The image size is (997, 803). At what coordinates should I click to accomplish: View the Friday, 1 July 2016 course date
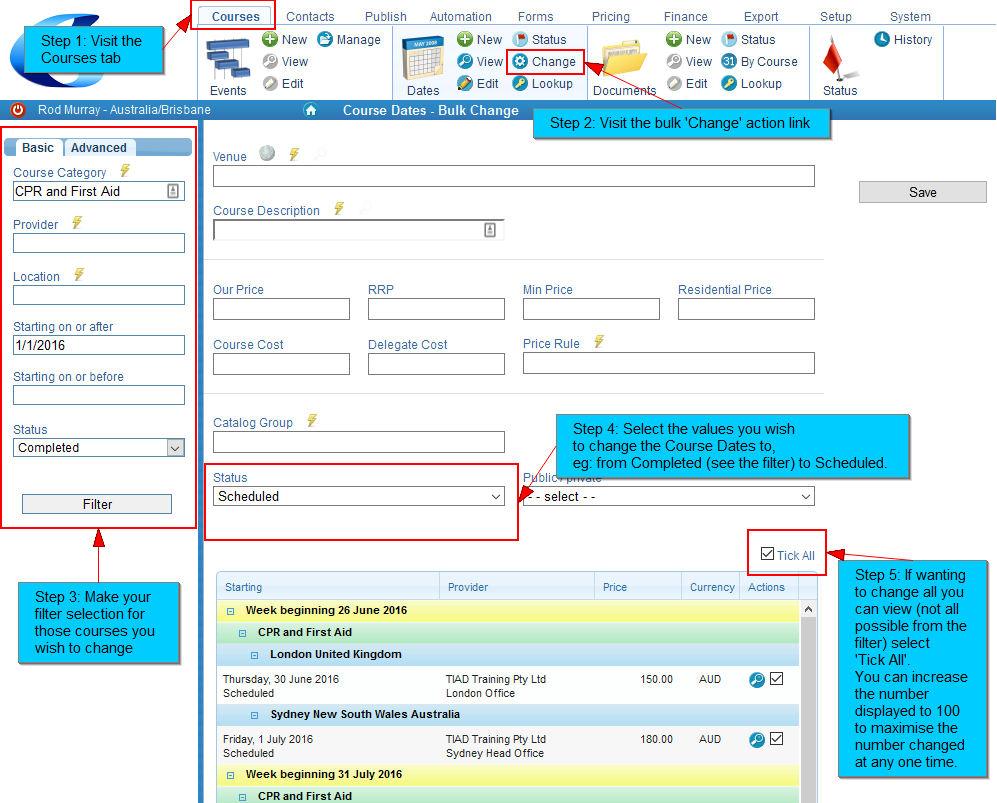tap(757, 739)
